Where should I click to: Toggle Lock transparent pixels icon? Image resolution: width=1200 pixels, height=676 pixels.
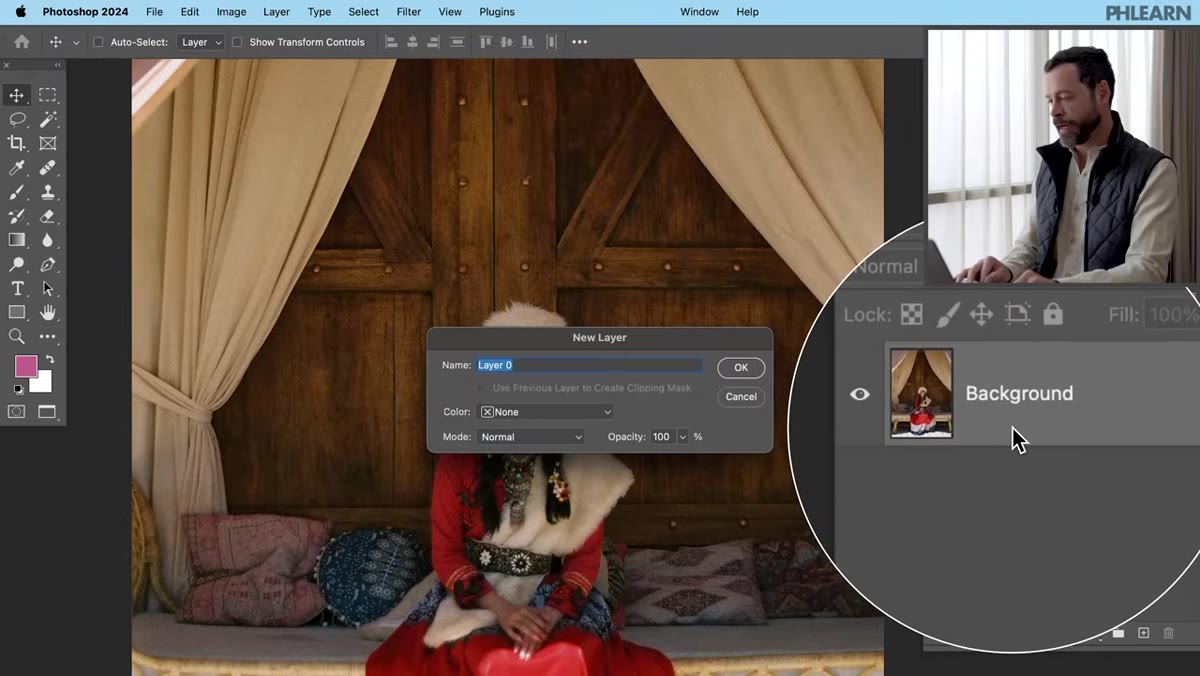pos(912,314)
